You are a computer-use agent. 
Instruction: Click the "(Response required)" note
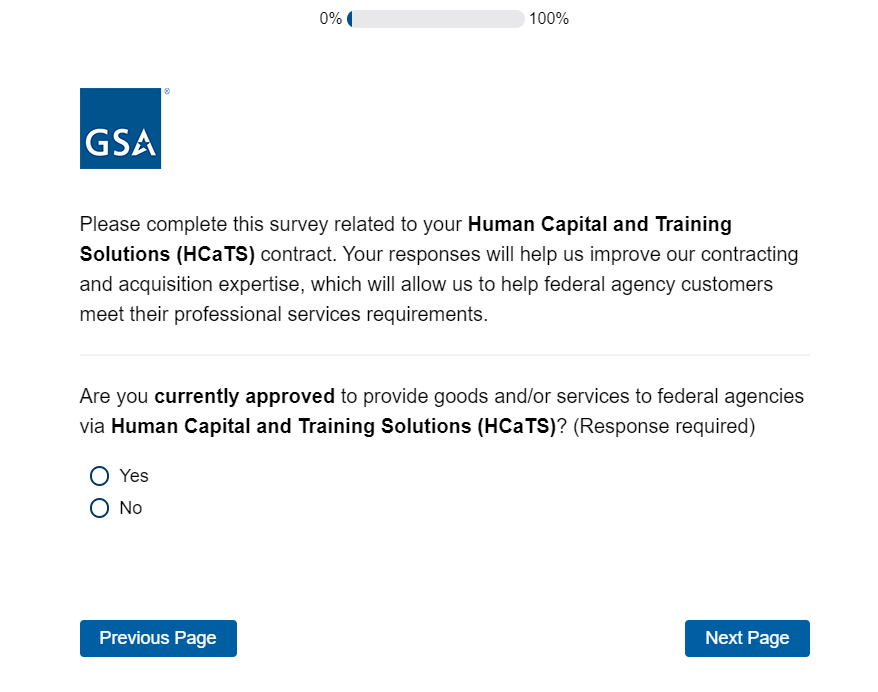pos(664,426)
